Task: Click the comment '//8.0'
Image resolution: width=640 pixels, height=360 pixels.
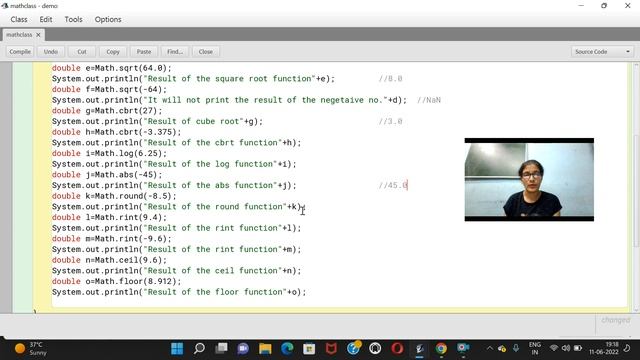Action: 390,79
